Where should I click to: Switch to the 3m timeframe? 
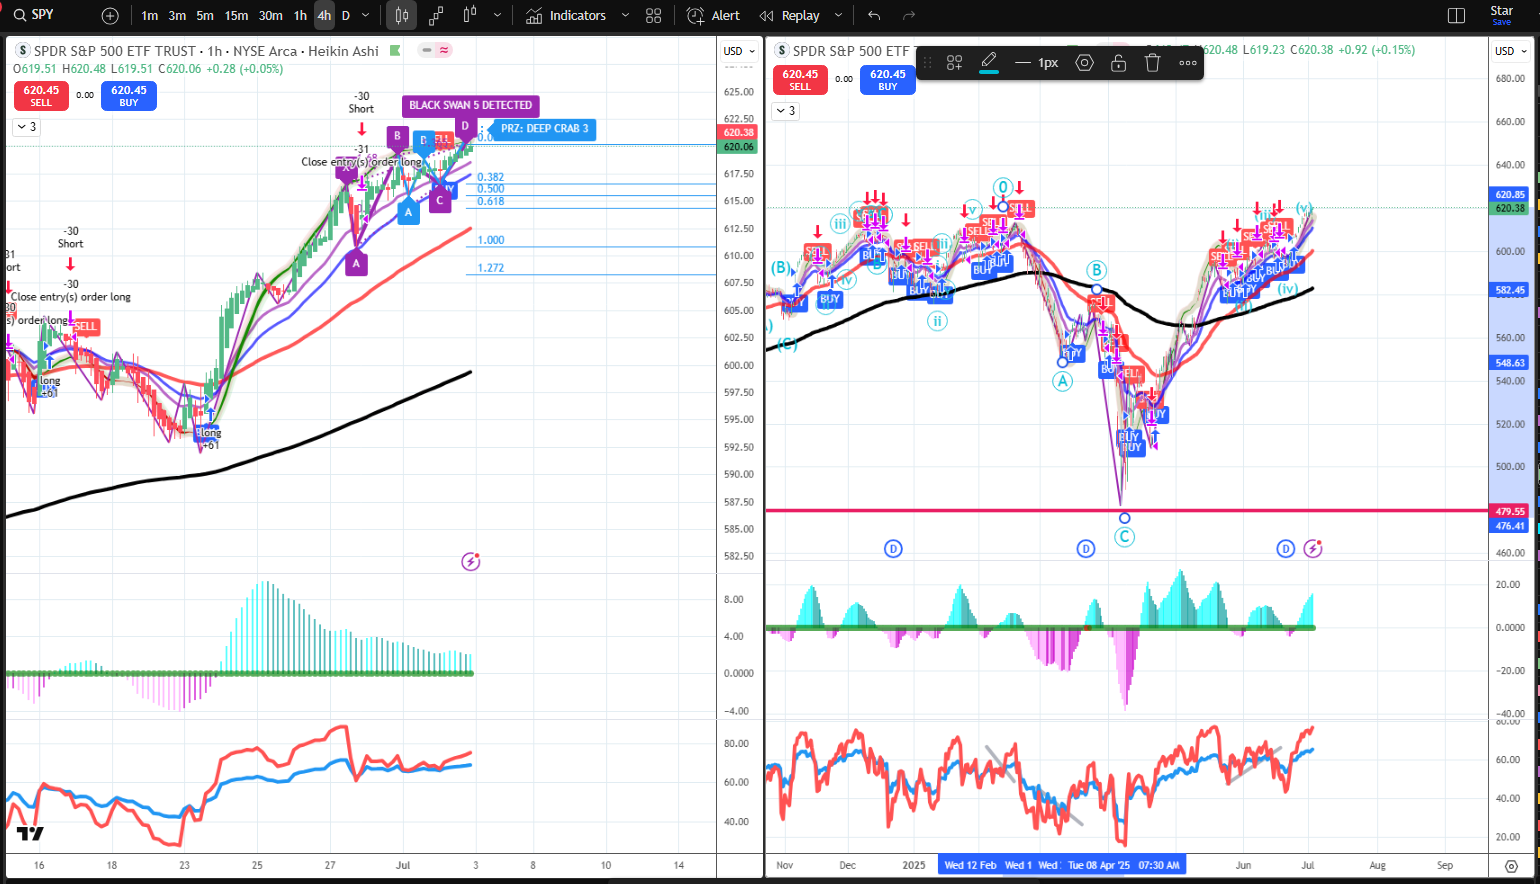177,16
